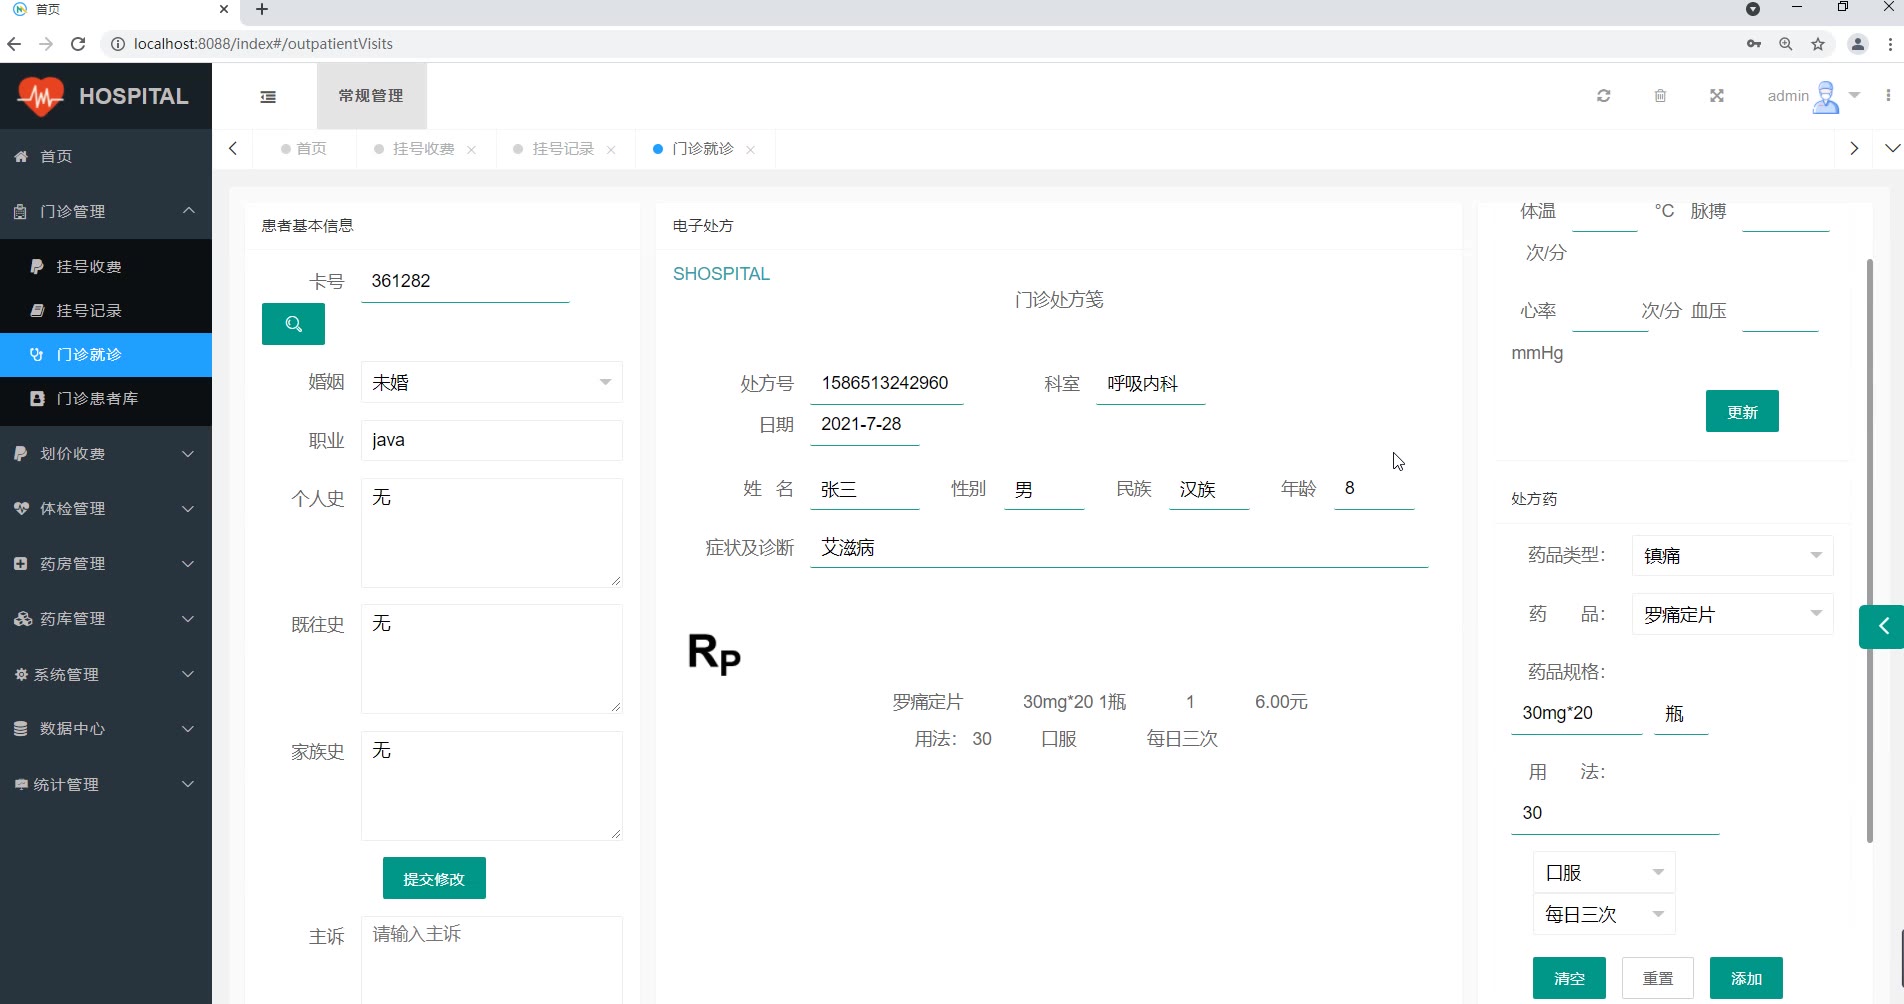The image size is (1904, 1004).
Task: Click the 提交修改 button
Action: [x=434, y=879]
